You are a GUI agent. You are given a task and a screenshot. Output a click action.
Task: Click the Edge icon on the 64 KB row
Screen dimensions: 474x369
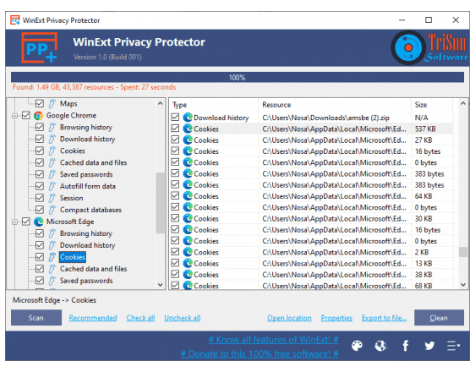[x=188, y=196]
